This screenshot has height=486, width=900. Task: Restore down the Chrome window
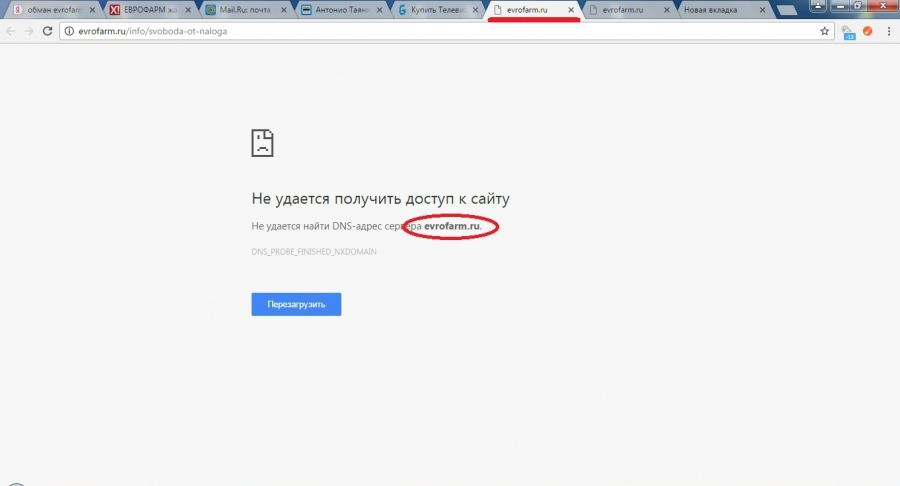click(x=859, y=6)
